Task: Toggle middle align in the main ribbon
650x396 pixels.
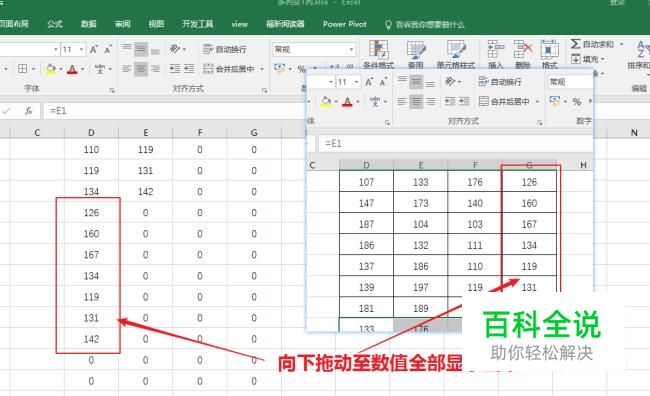Action: tap(141, 49)
